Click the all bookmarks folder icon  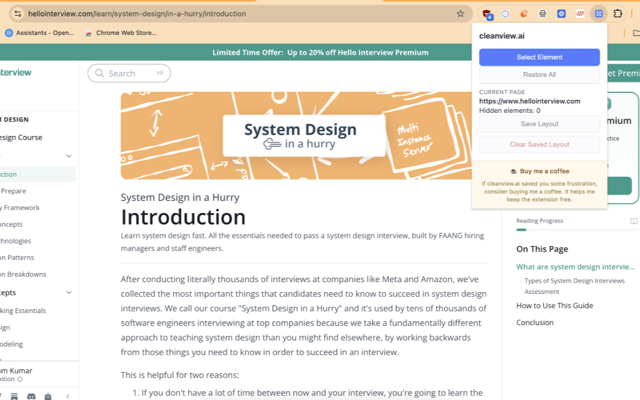(636, 33)
